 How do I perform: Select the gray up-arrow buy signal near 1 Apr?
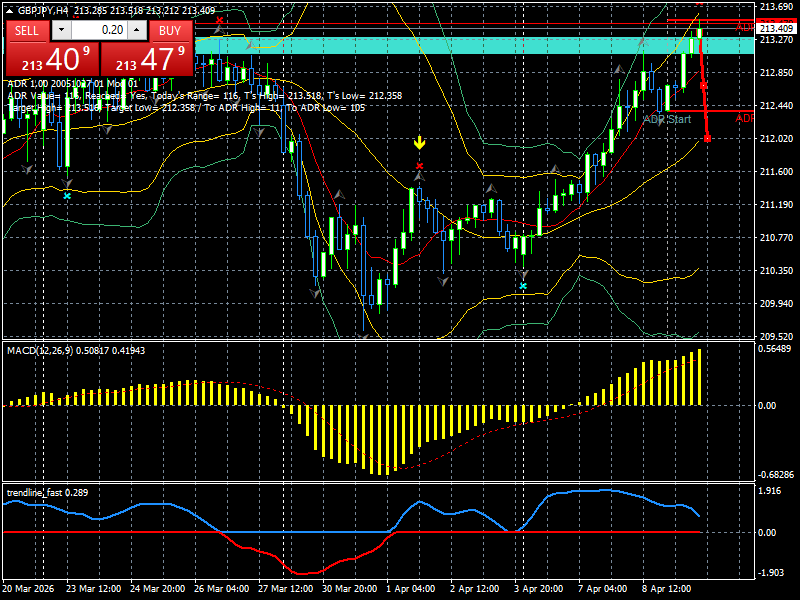(419, 177)
